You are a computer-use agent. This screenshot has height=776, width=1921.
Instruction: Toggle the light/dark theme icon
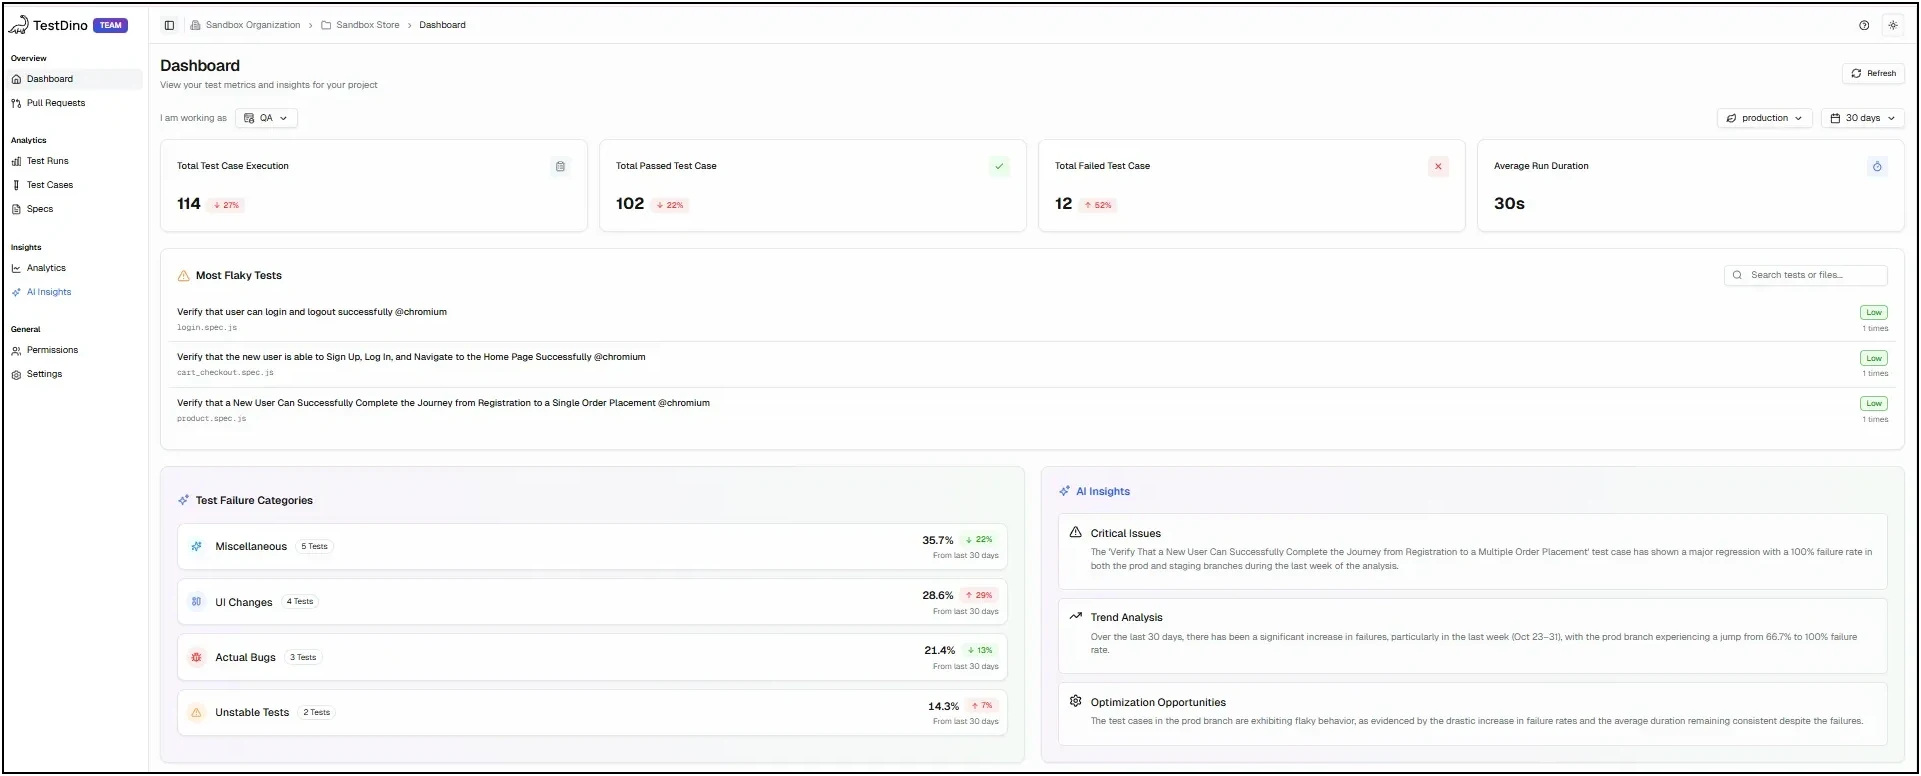[1893, 25]
